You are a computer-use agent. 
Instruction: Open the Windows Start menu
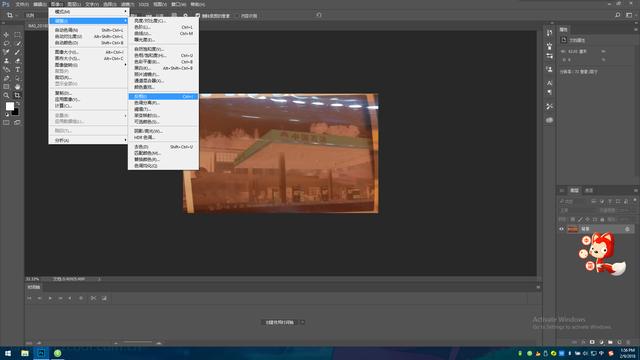tap(8, 353)
